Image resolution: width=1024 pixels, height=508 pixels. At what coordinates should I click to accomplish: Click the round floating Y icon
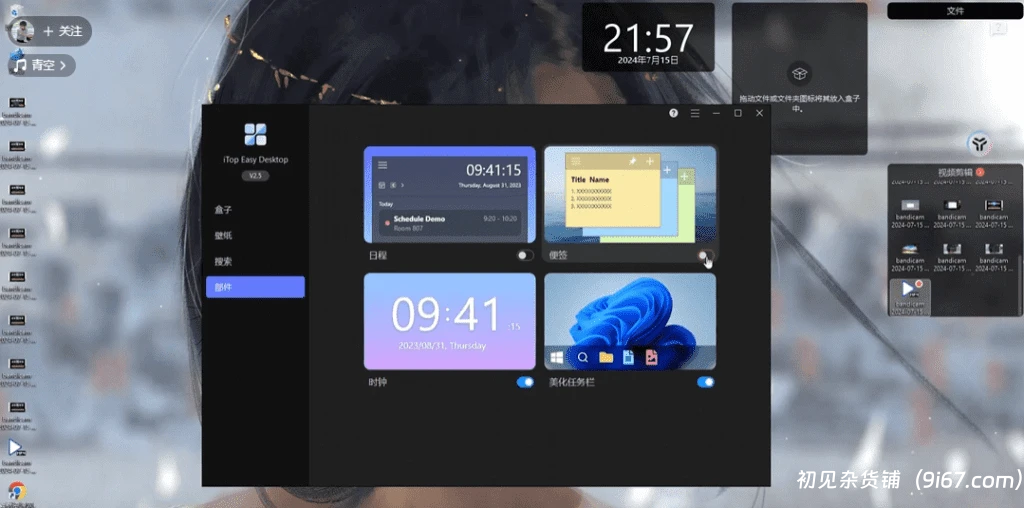tap(978, 143)
